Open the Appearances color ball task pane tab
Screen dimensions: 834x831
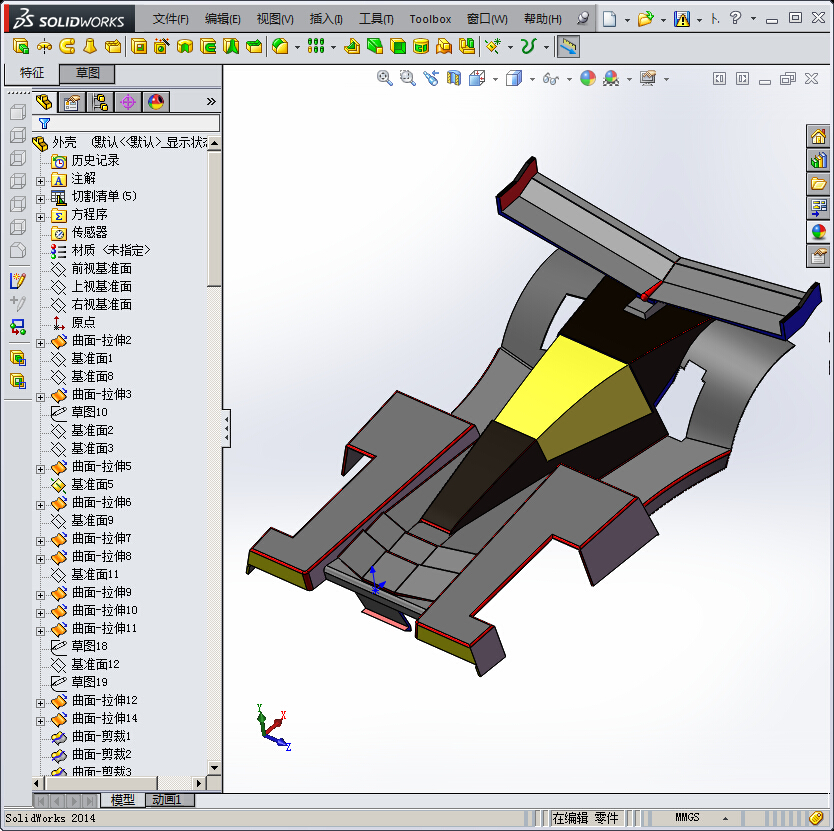pyautogui.click(x=819, y=232)
